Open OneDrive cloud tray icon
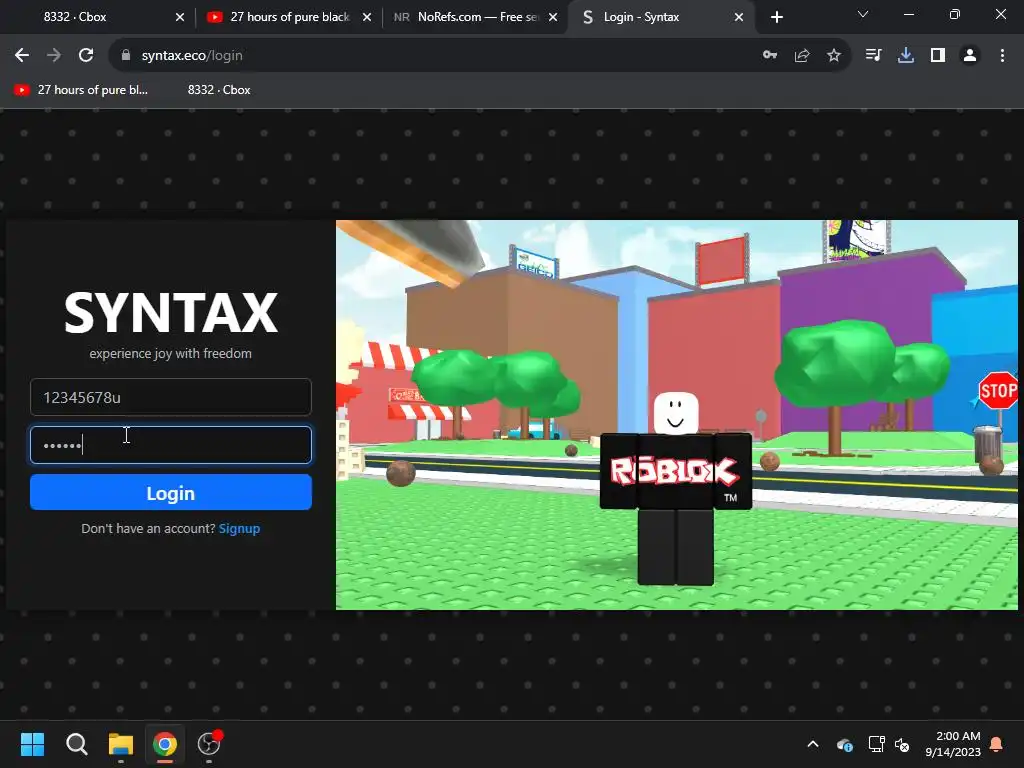The height and width of the screenshot is (768, 1024). pyautogui.click(x=844, y=744)
